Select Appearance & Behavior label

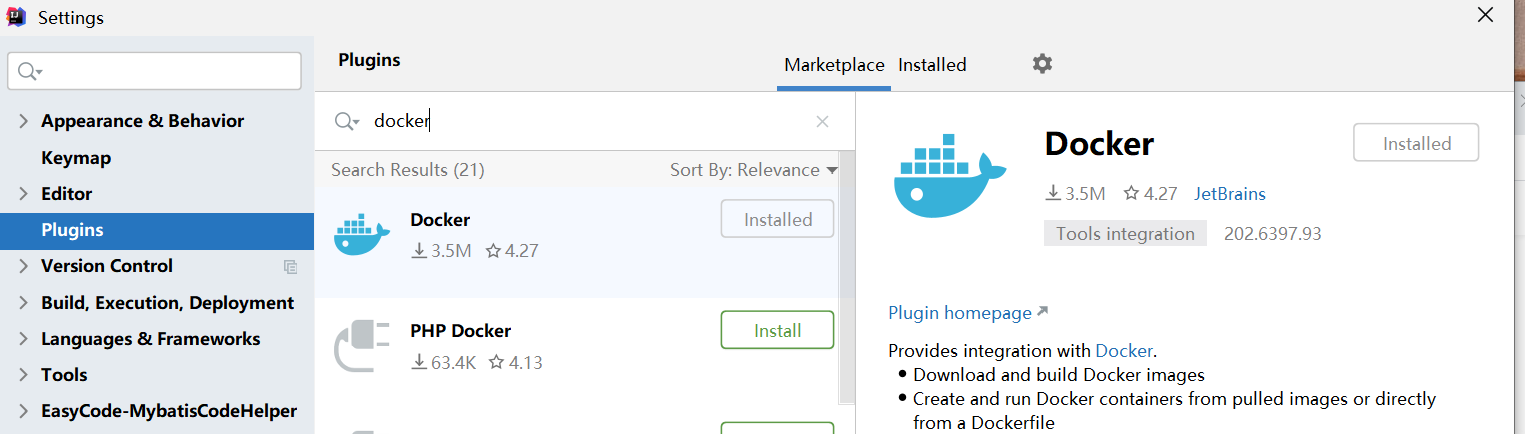point(142,121)
